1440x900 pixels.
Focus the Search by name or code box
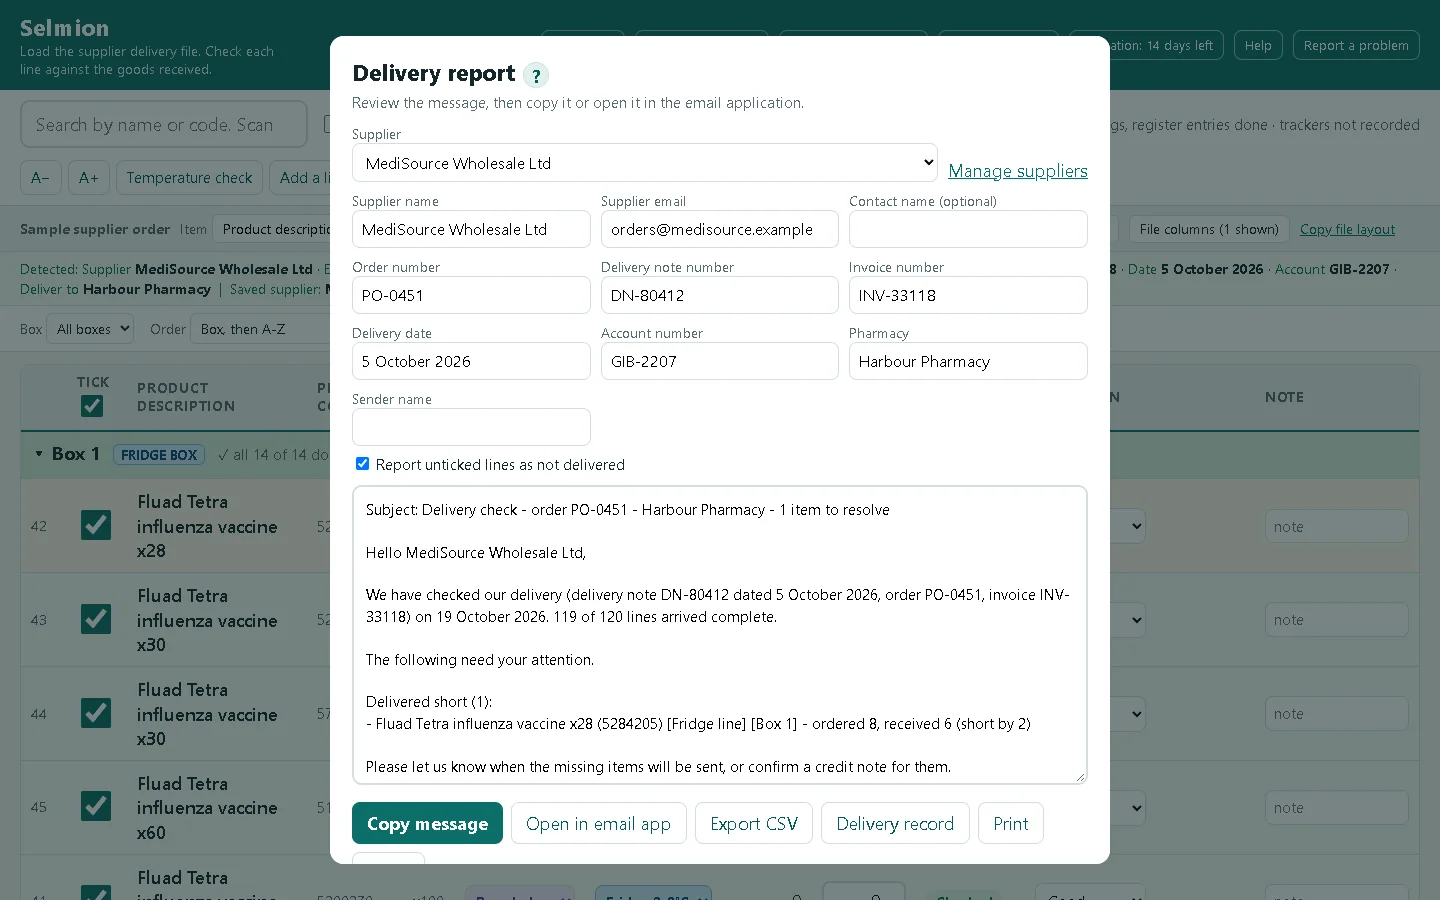click(164, 125)
